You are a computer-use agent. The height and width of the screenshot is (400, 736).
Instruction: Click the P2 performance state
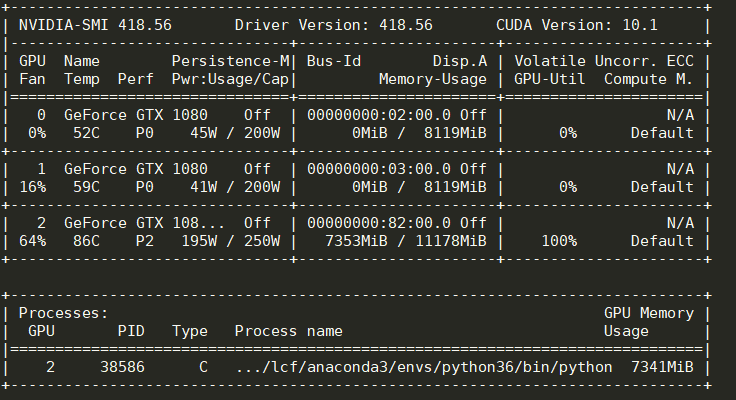pos(145,240)
